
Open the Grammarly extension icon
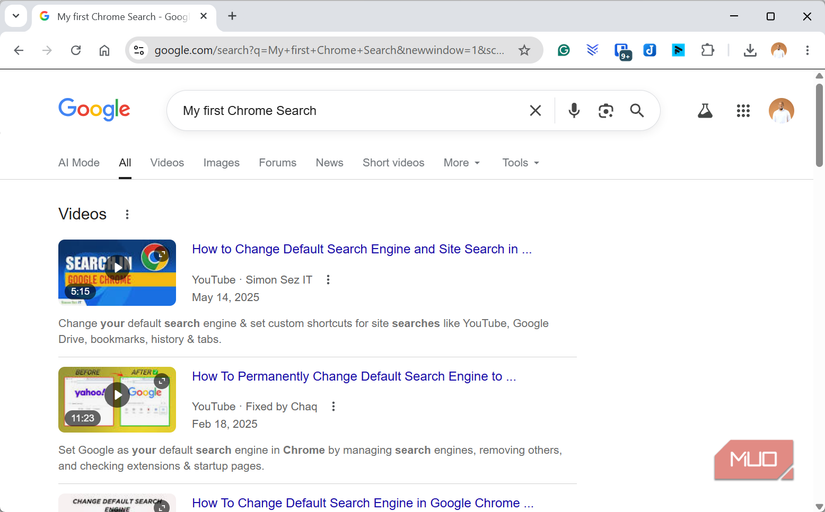pos(564,51)
